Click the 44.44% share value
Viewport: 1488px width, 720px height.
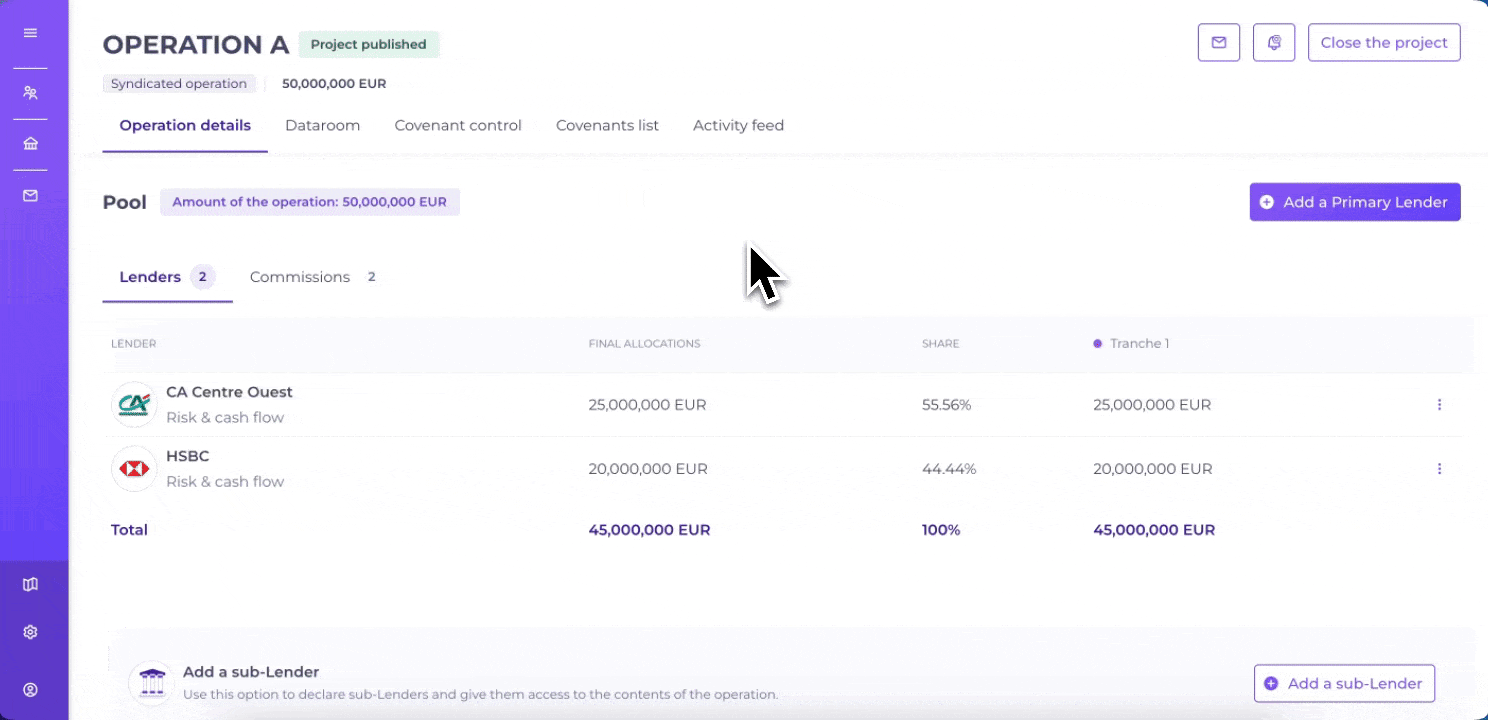point(949,469)
